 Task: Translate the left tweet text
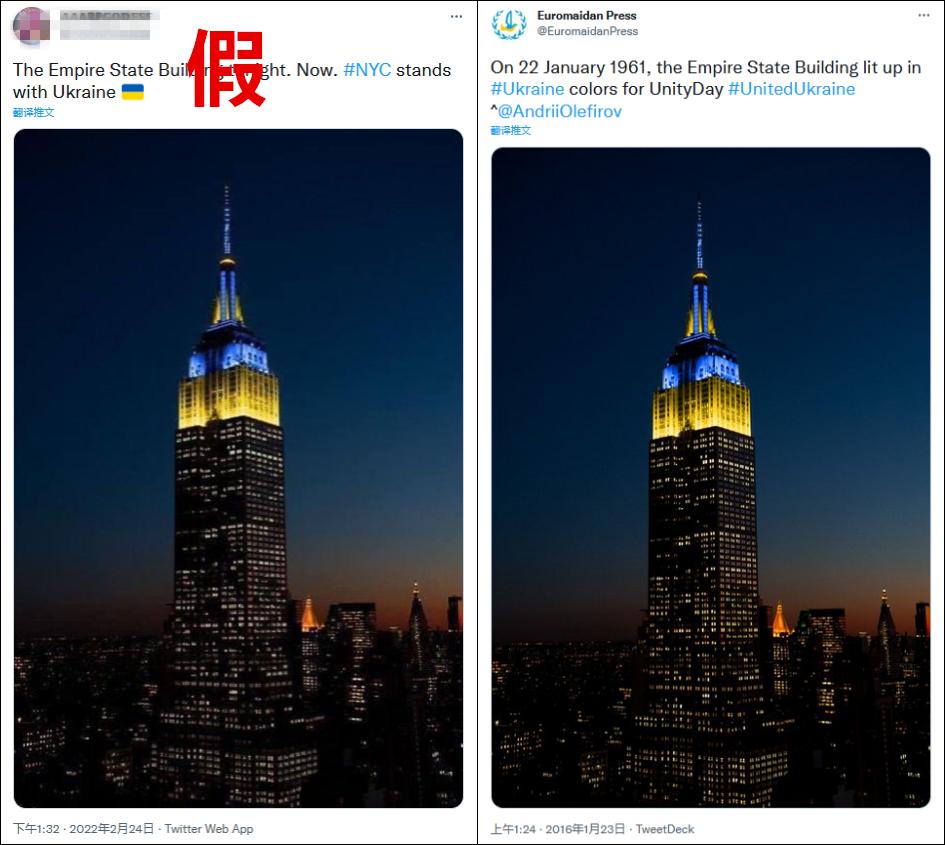pos(34,112)
